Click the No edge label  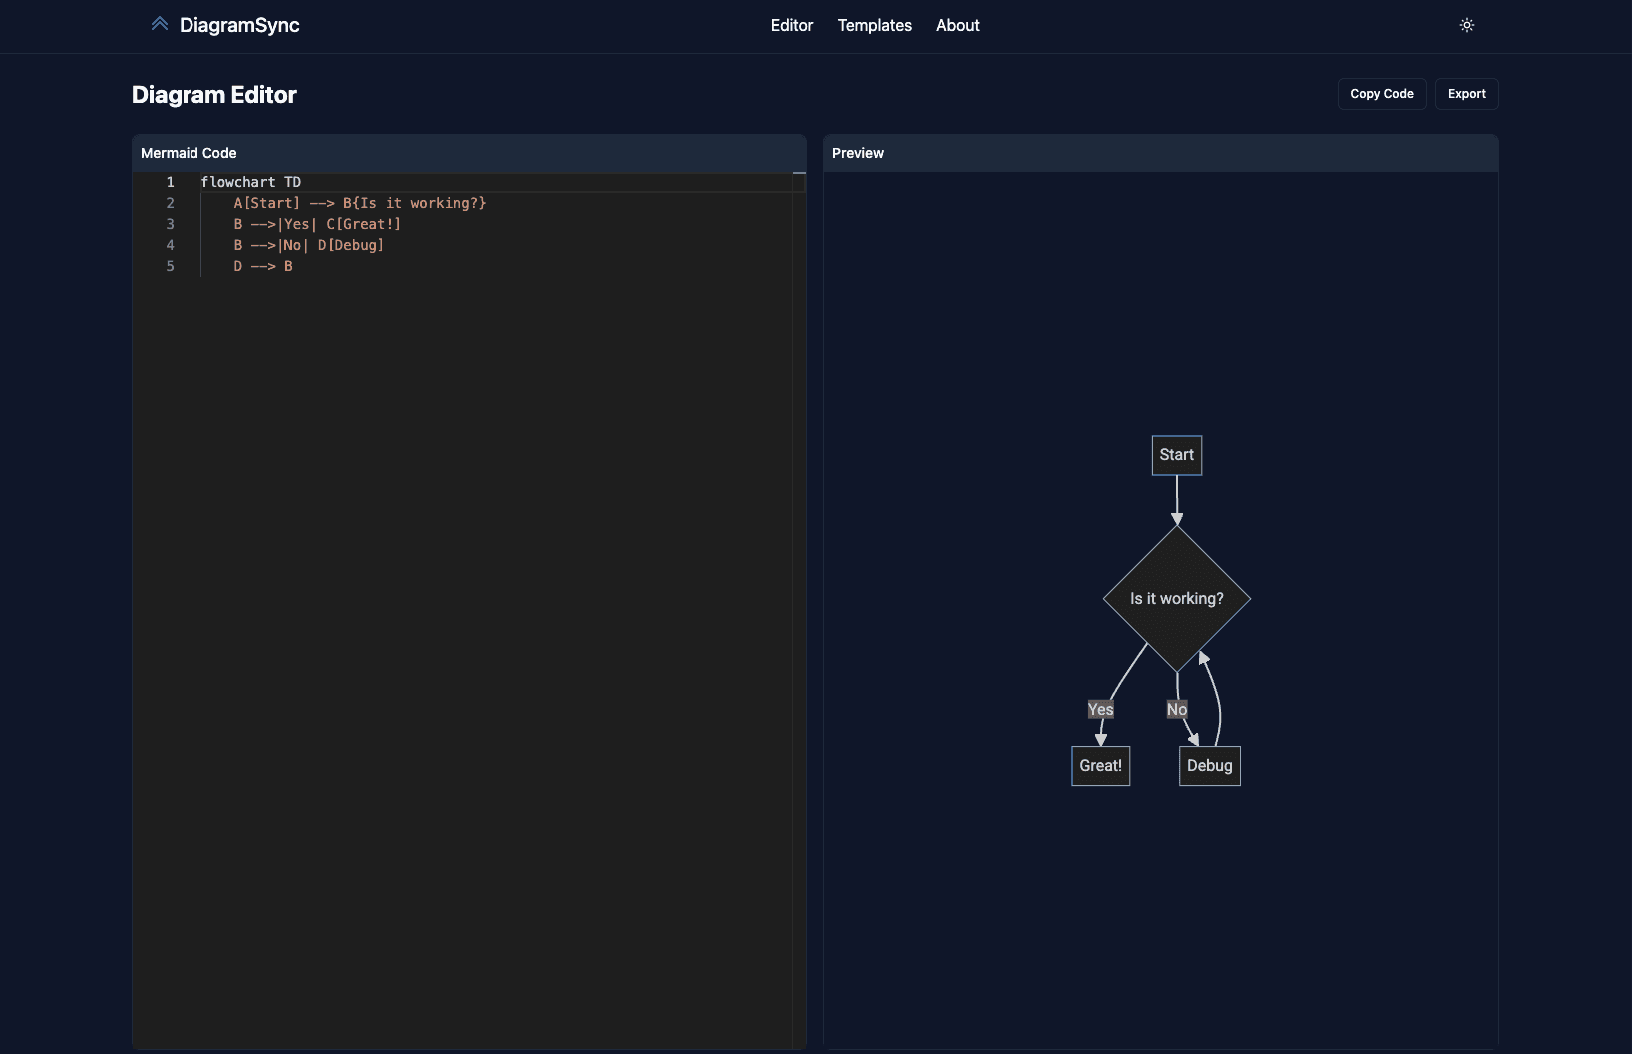pos(1177,709)
